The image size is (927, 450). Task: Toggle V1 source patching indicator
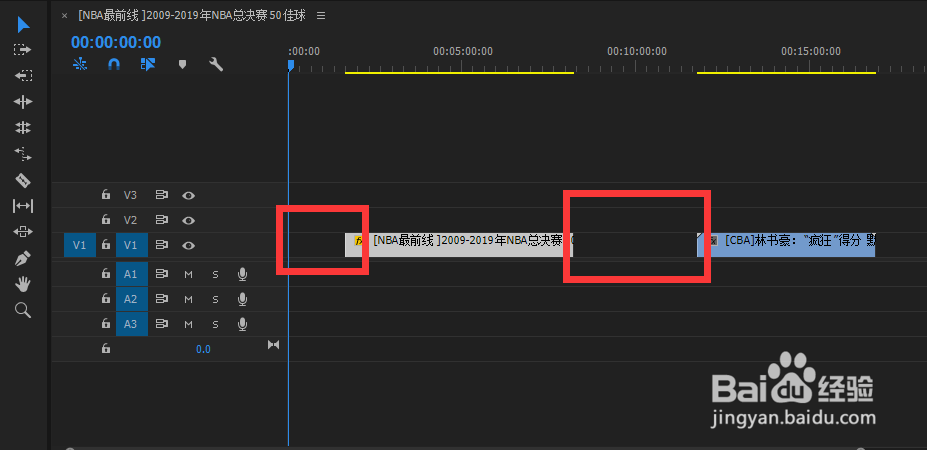(x=79, y=245)
